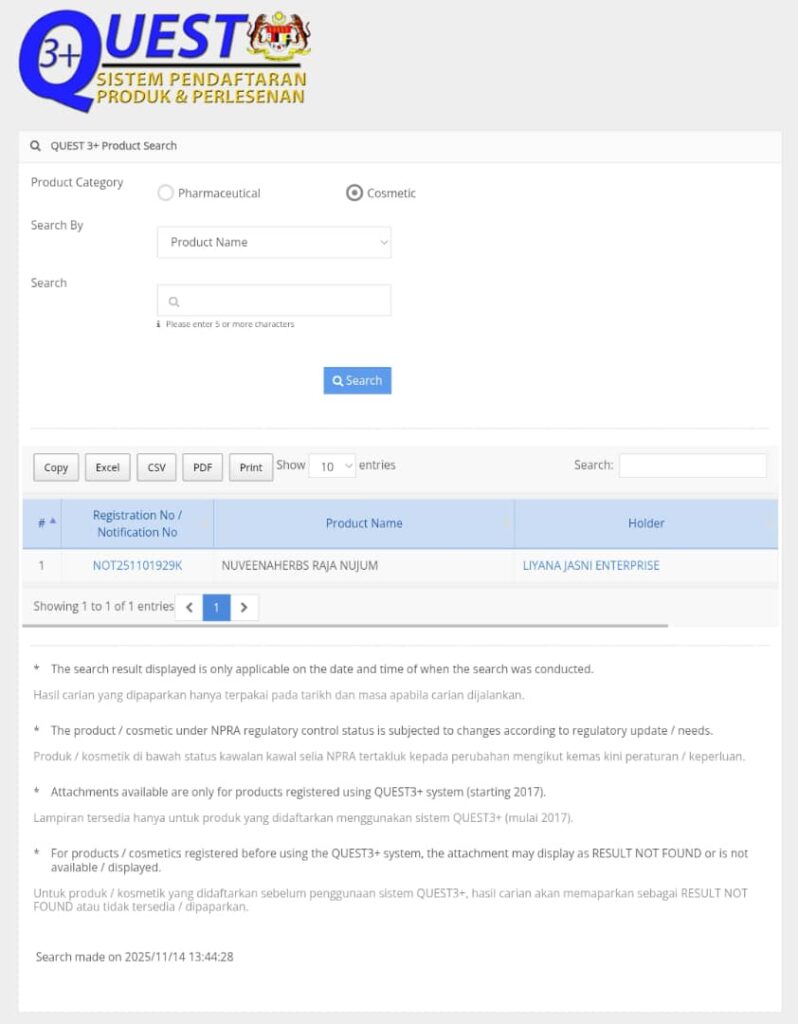Sort by Product Name column header
This screenshot has height=1024, width=798.
pos(364,523)
